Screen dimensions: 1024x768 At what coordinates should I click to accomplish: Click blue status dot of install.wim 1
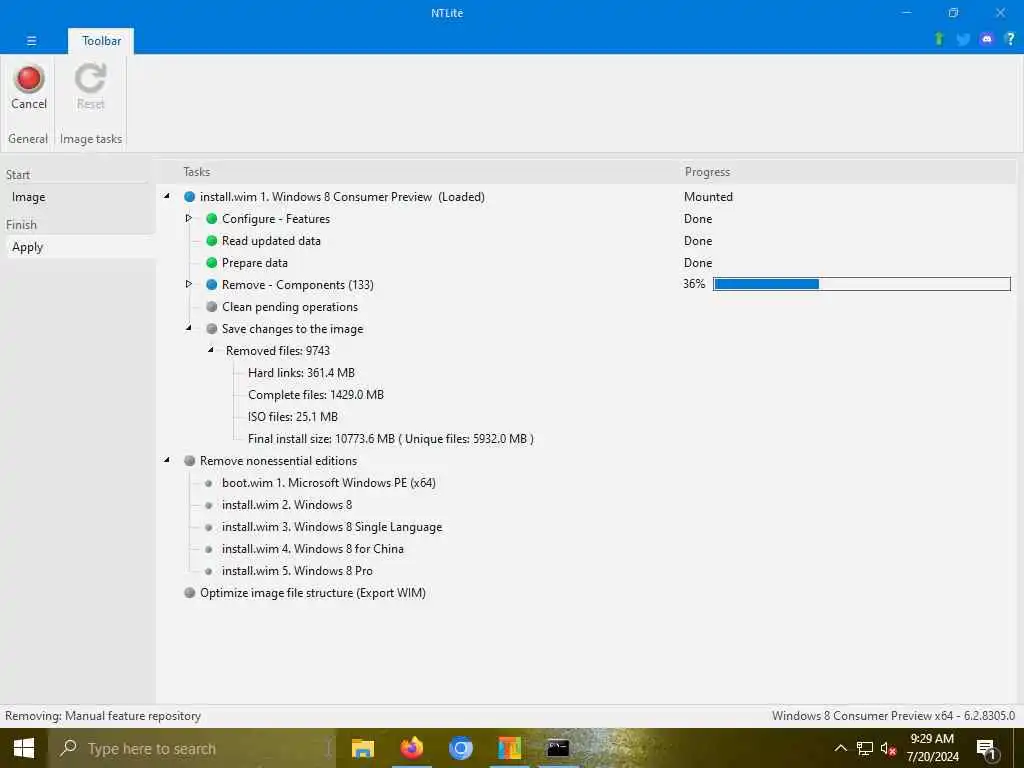click(189, 197)
